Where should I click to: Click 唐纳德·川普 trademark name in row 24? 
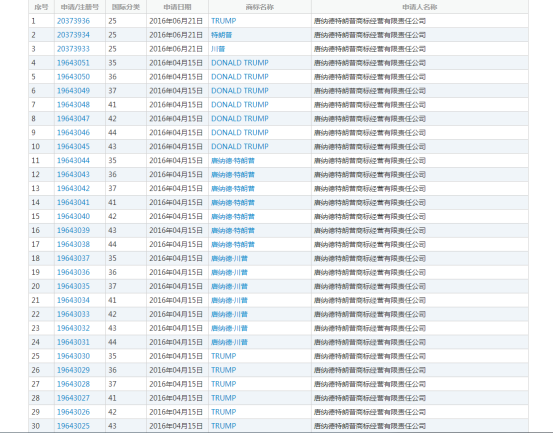tap(229, 342)
